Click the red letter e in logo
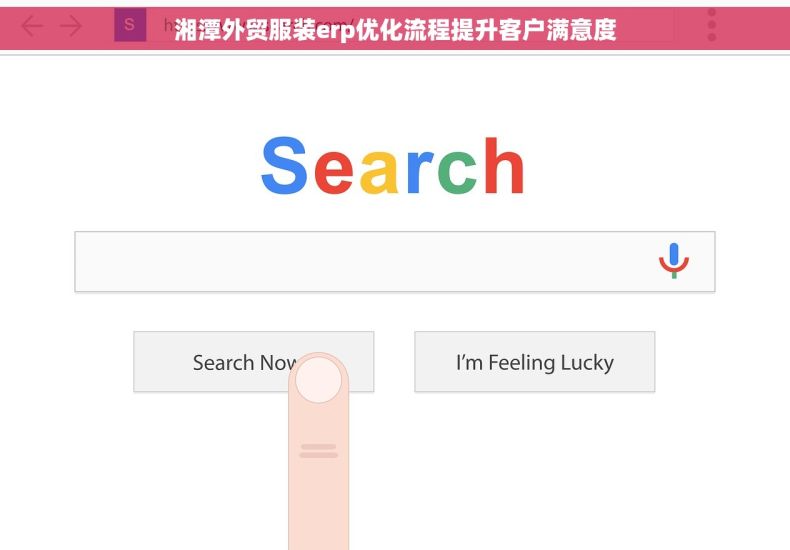This screenshot has width=790, height=550. coord(334,172)
